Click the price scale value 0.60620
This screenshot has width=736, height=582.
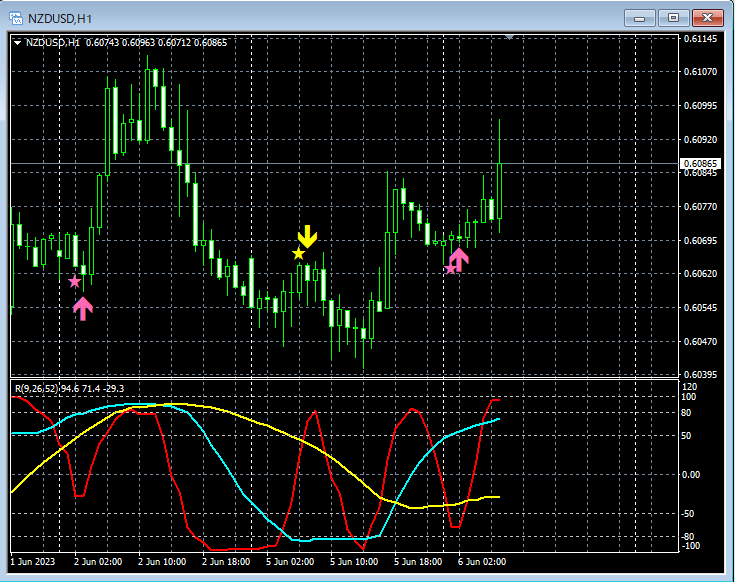coord(700,274)
